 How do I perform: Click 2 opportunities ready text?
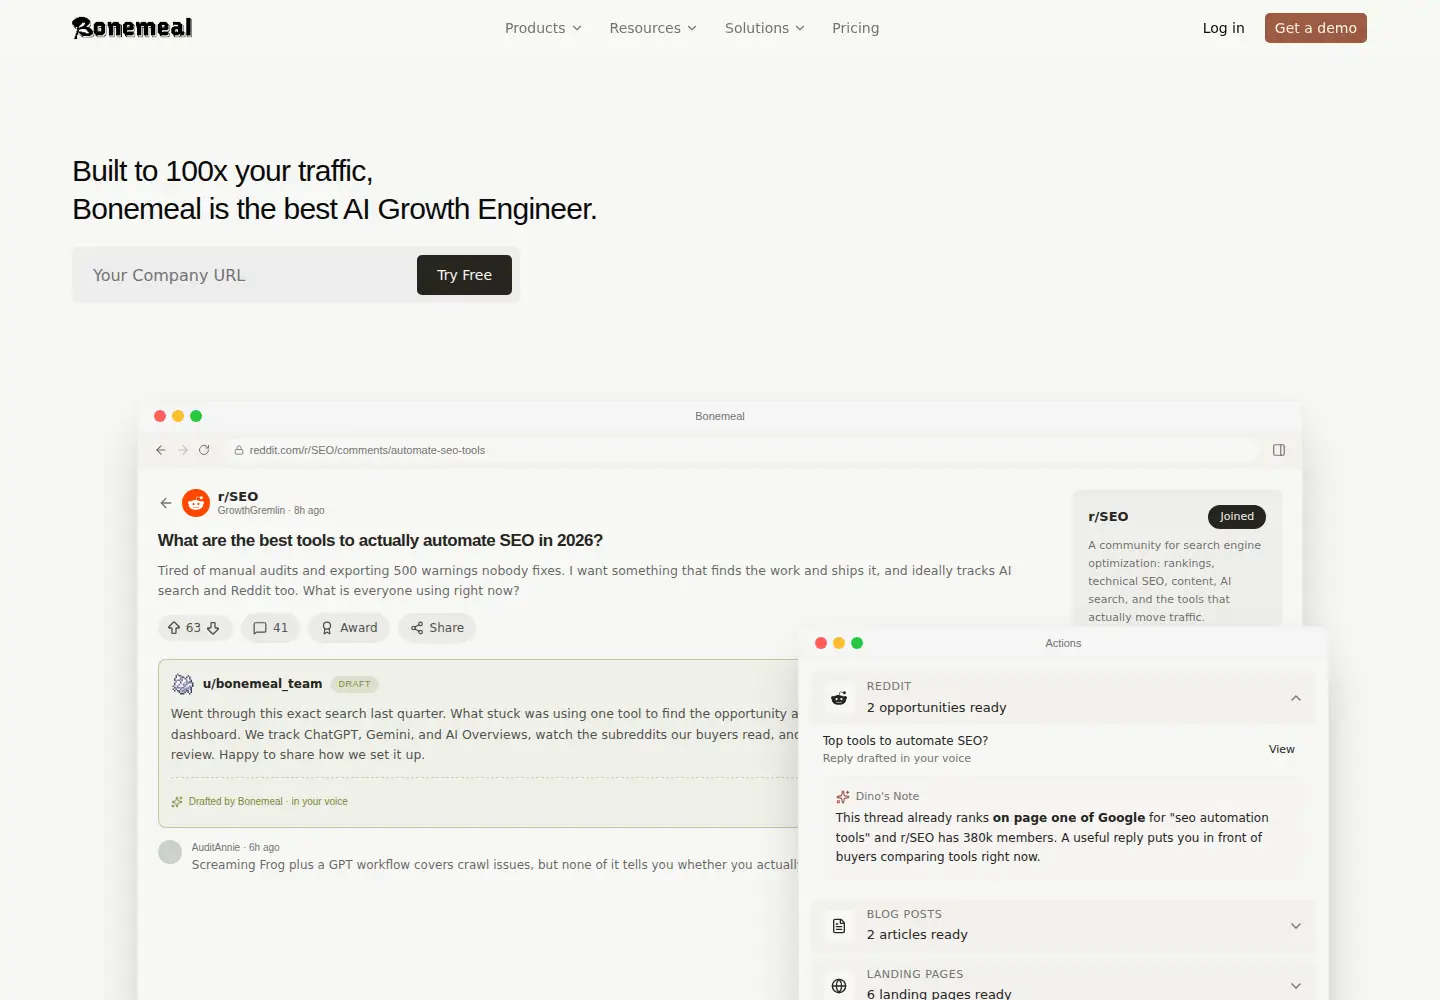pos(936,708)
